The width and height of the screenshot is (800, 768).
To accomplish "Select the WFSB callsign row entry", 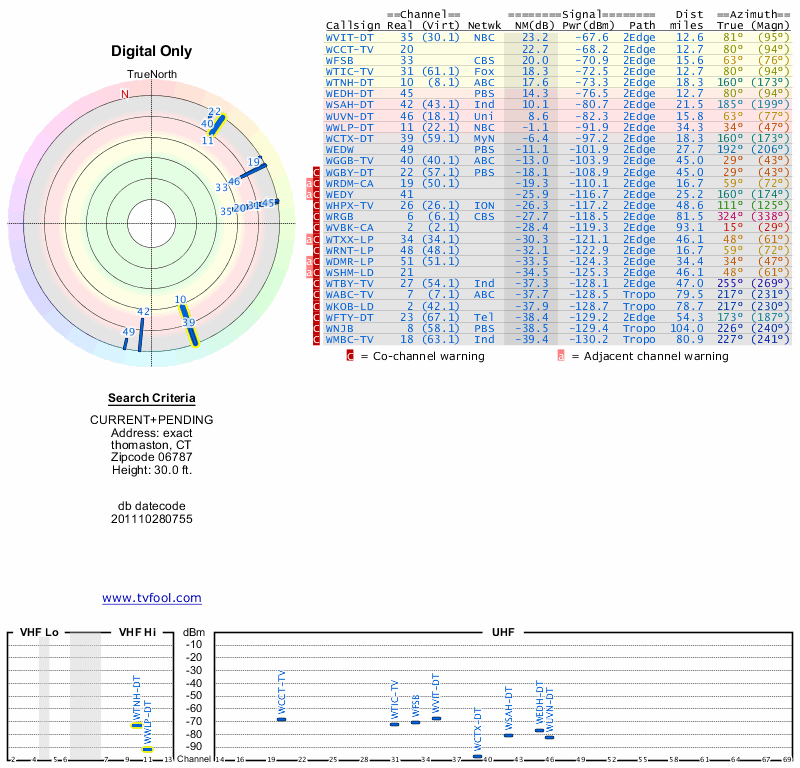I will click(340, 59).
